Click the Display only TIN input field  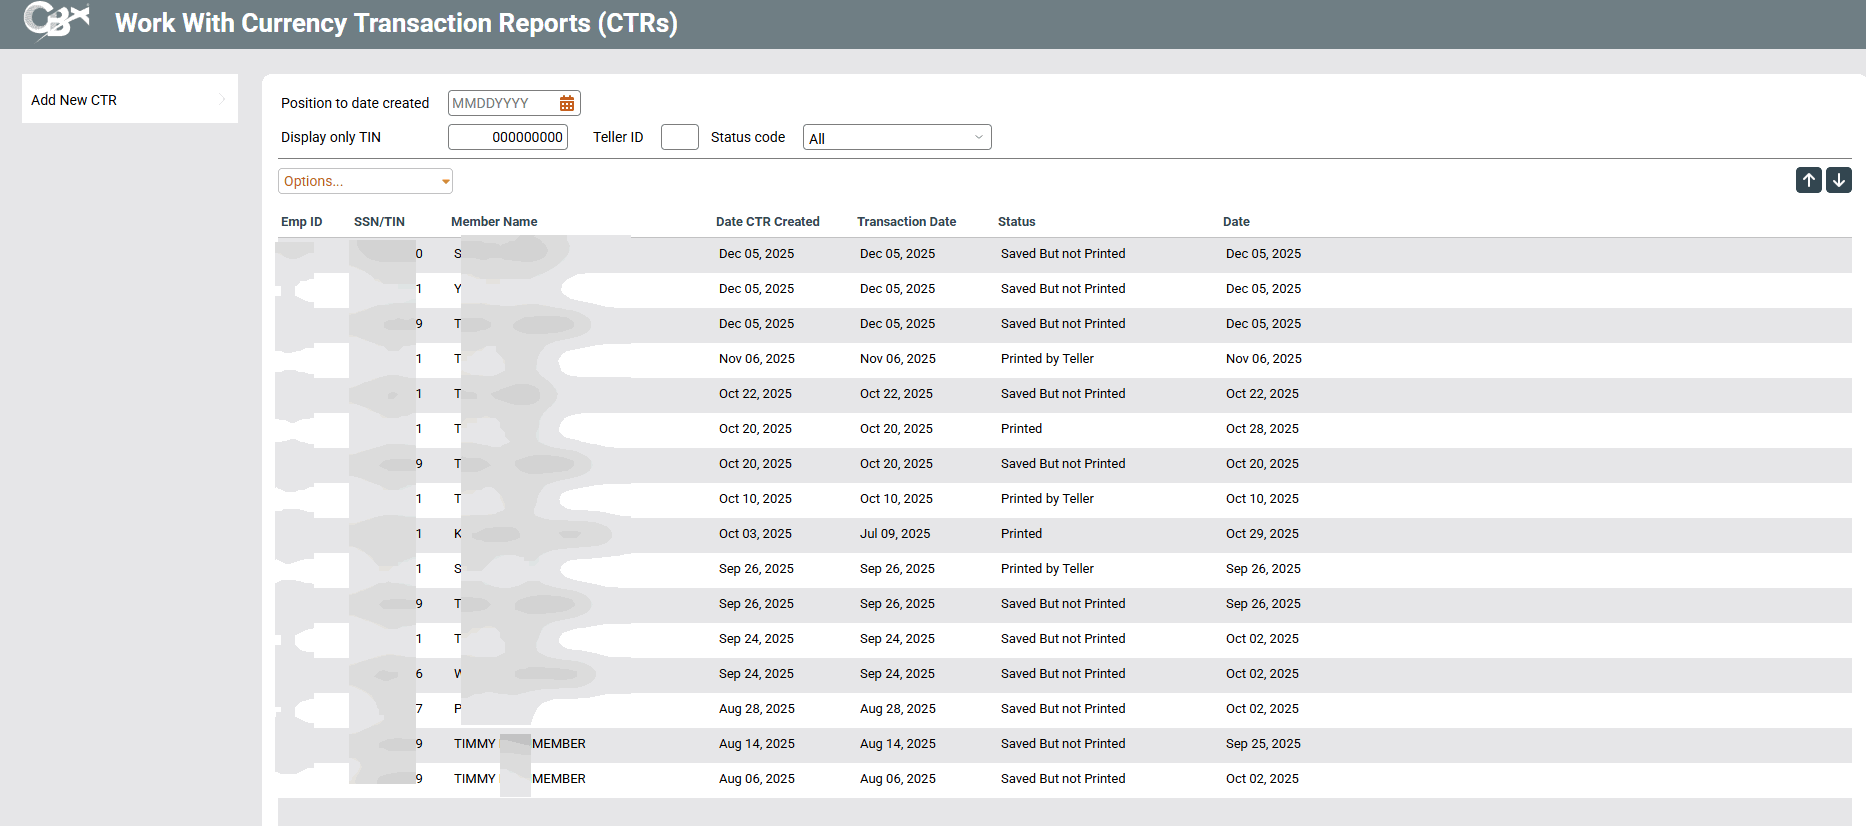click(508, 137)
